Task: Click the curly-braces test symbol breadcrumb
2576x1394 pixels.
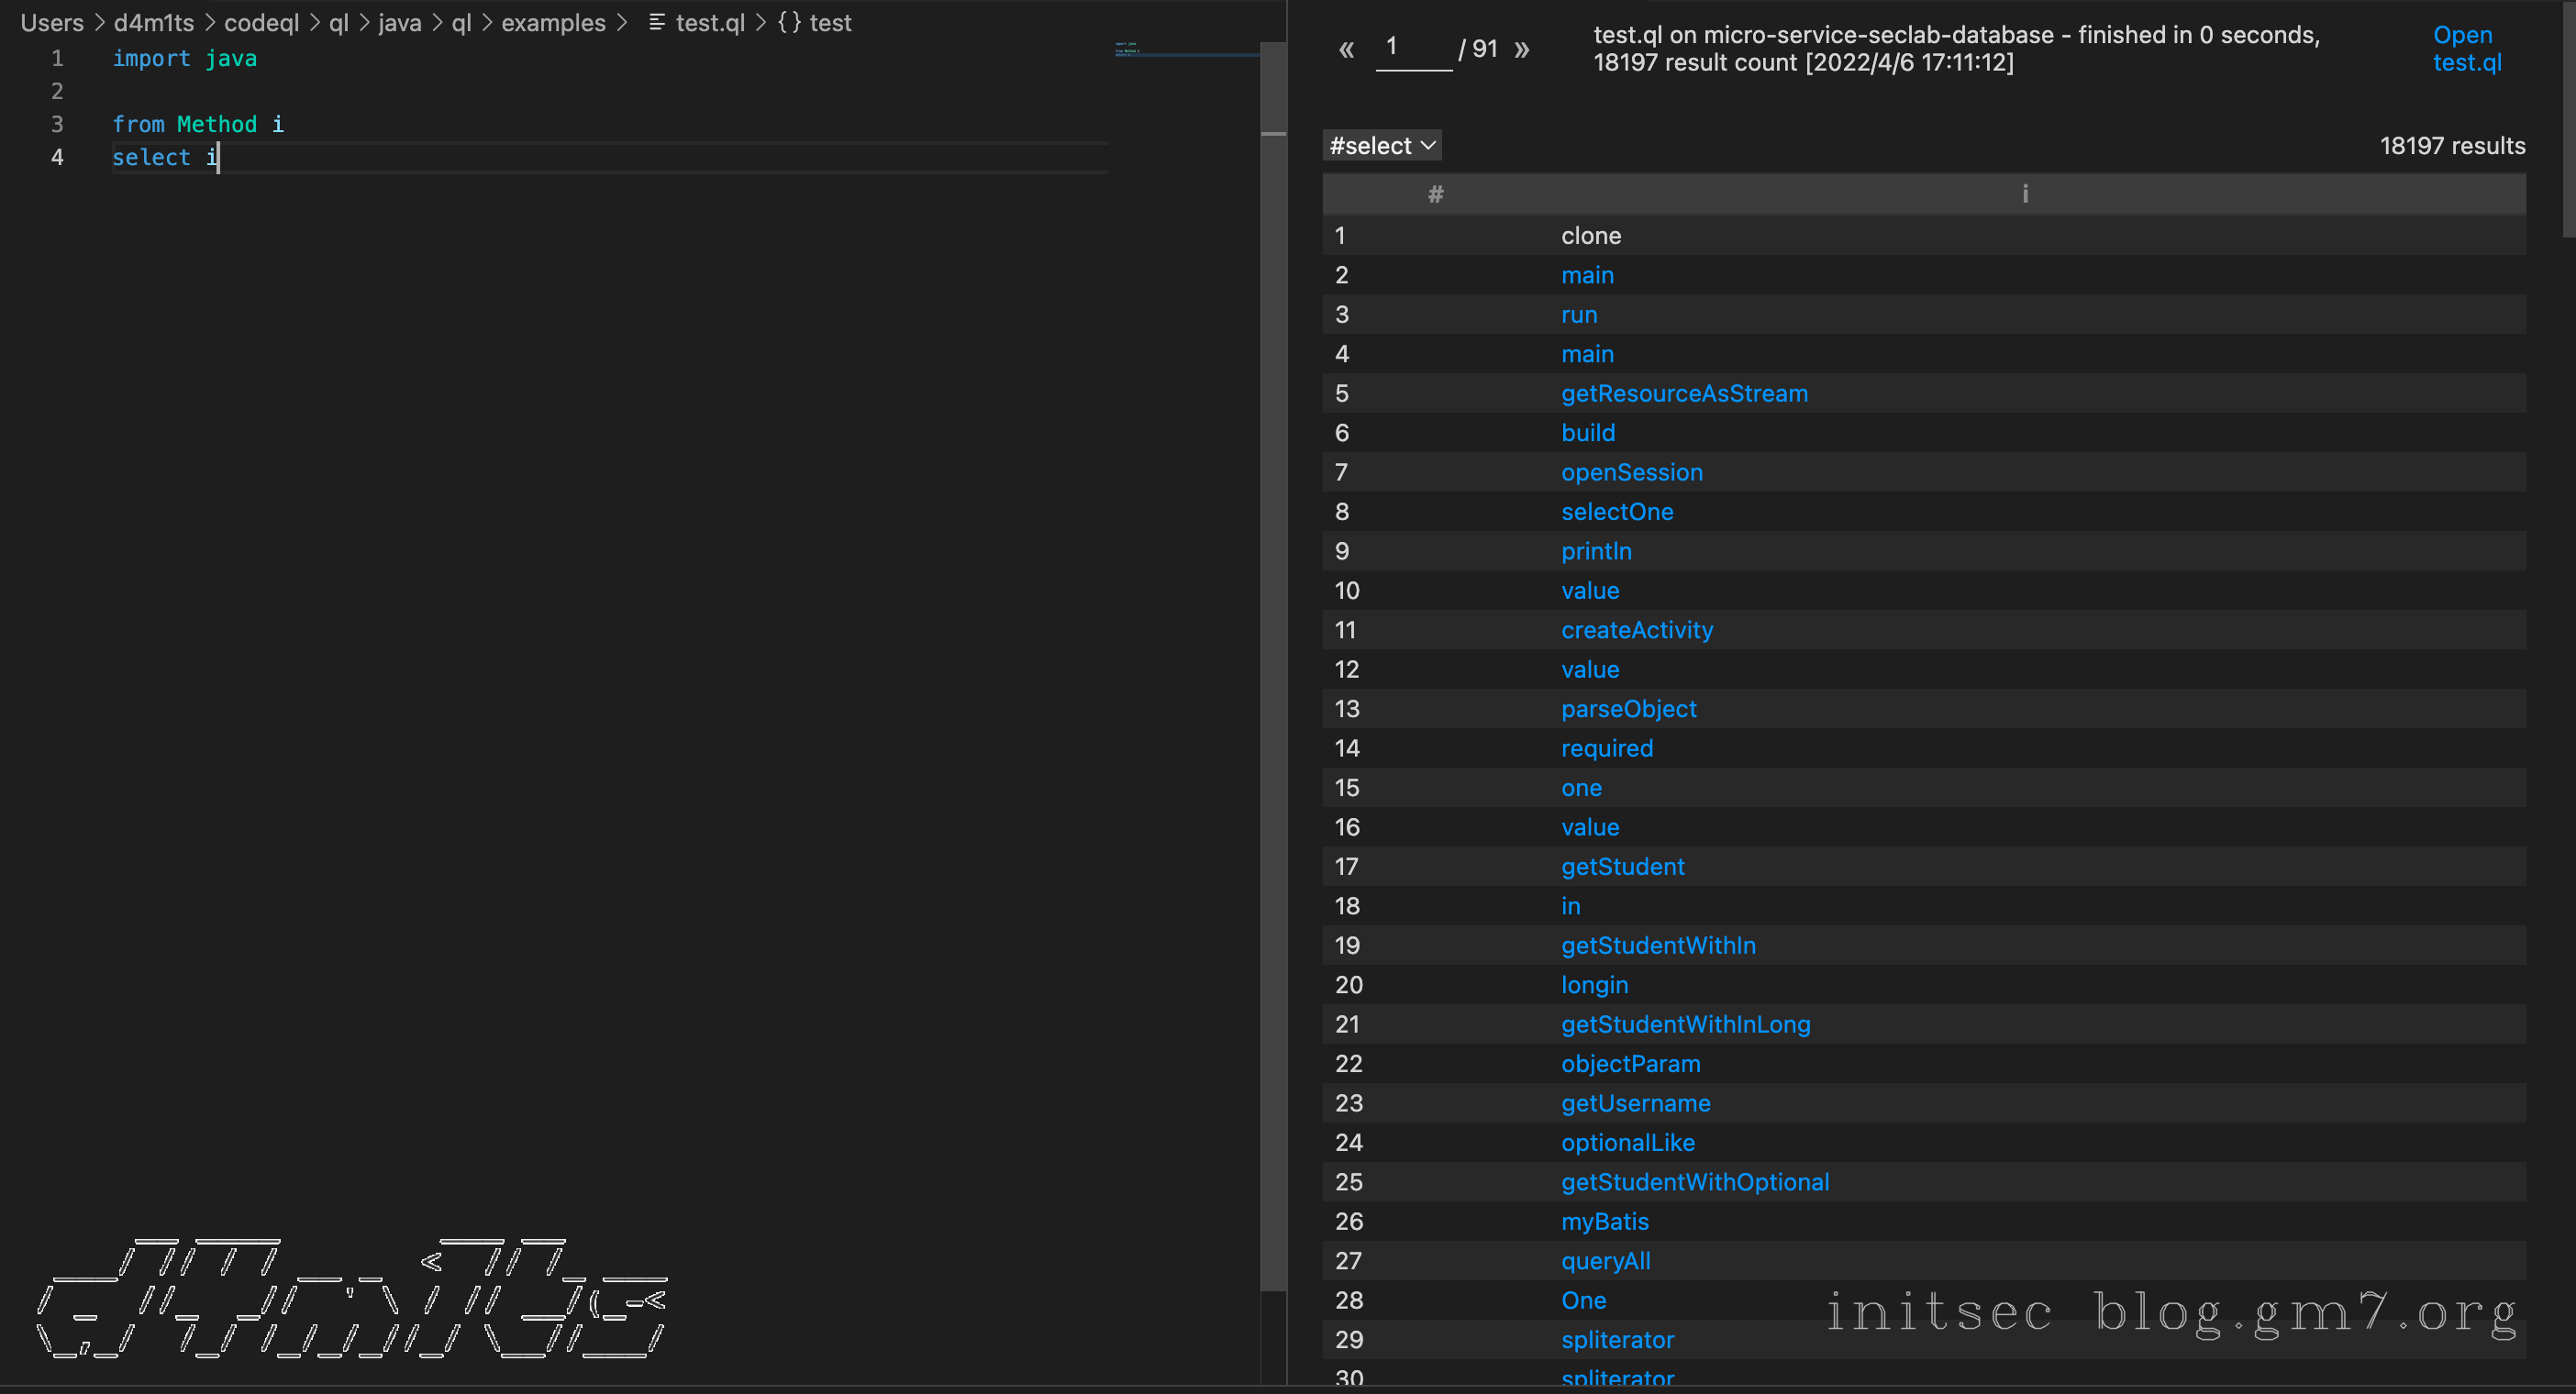Action: click(814, 22)
